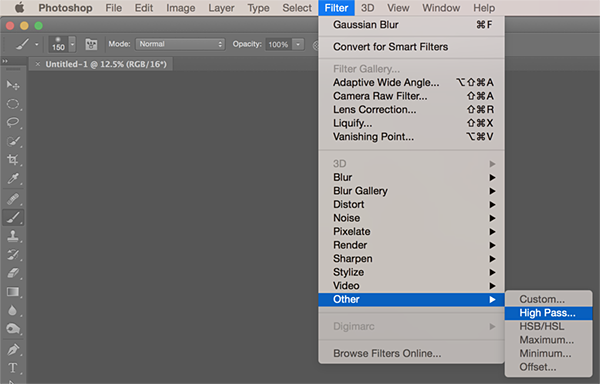Open Adaptive Wide Angle filter
The width and height of the screenshot is (600, 384).
(411, 83)
